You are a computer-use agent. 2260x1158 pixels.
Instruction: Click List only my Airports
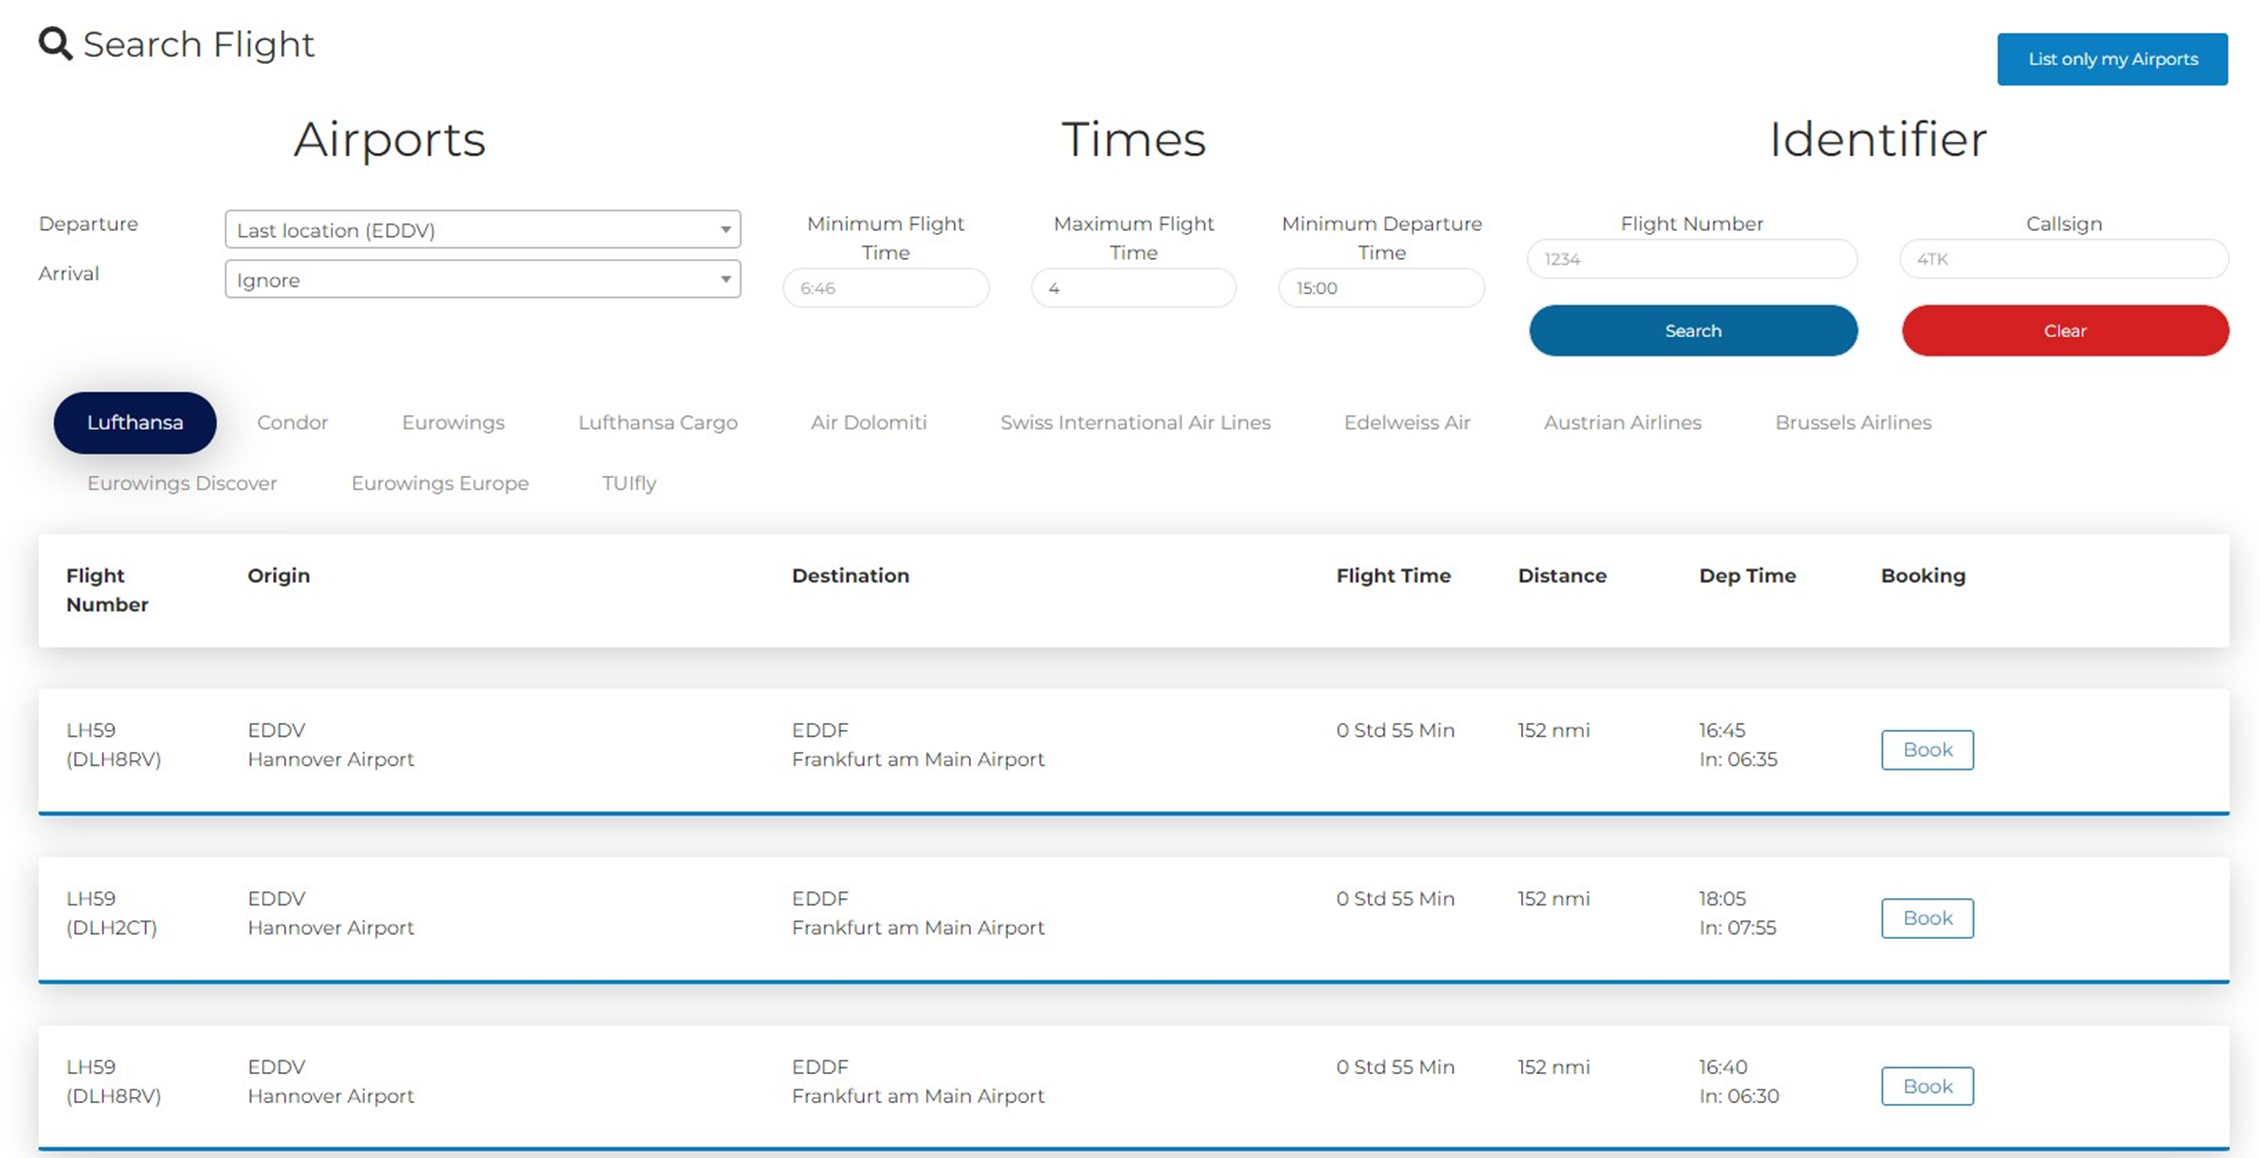pyautogui.click(x=2112, y=59)
